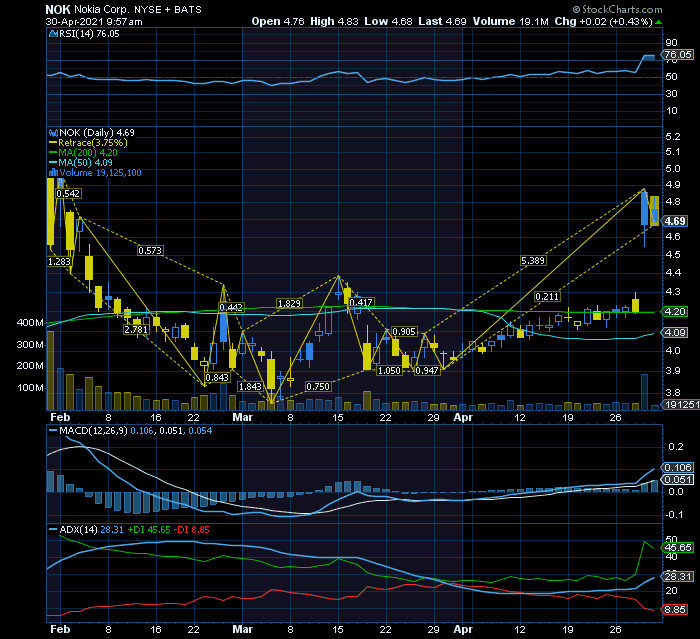Click the 5.389 retracement label
This screenshot has width=700, height=639.
point(533,261)
